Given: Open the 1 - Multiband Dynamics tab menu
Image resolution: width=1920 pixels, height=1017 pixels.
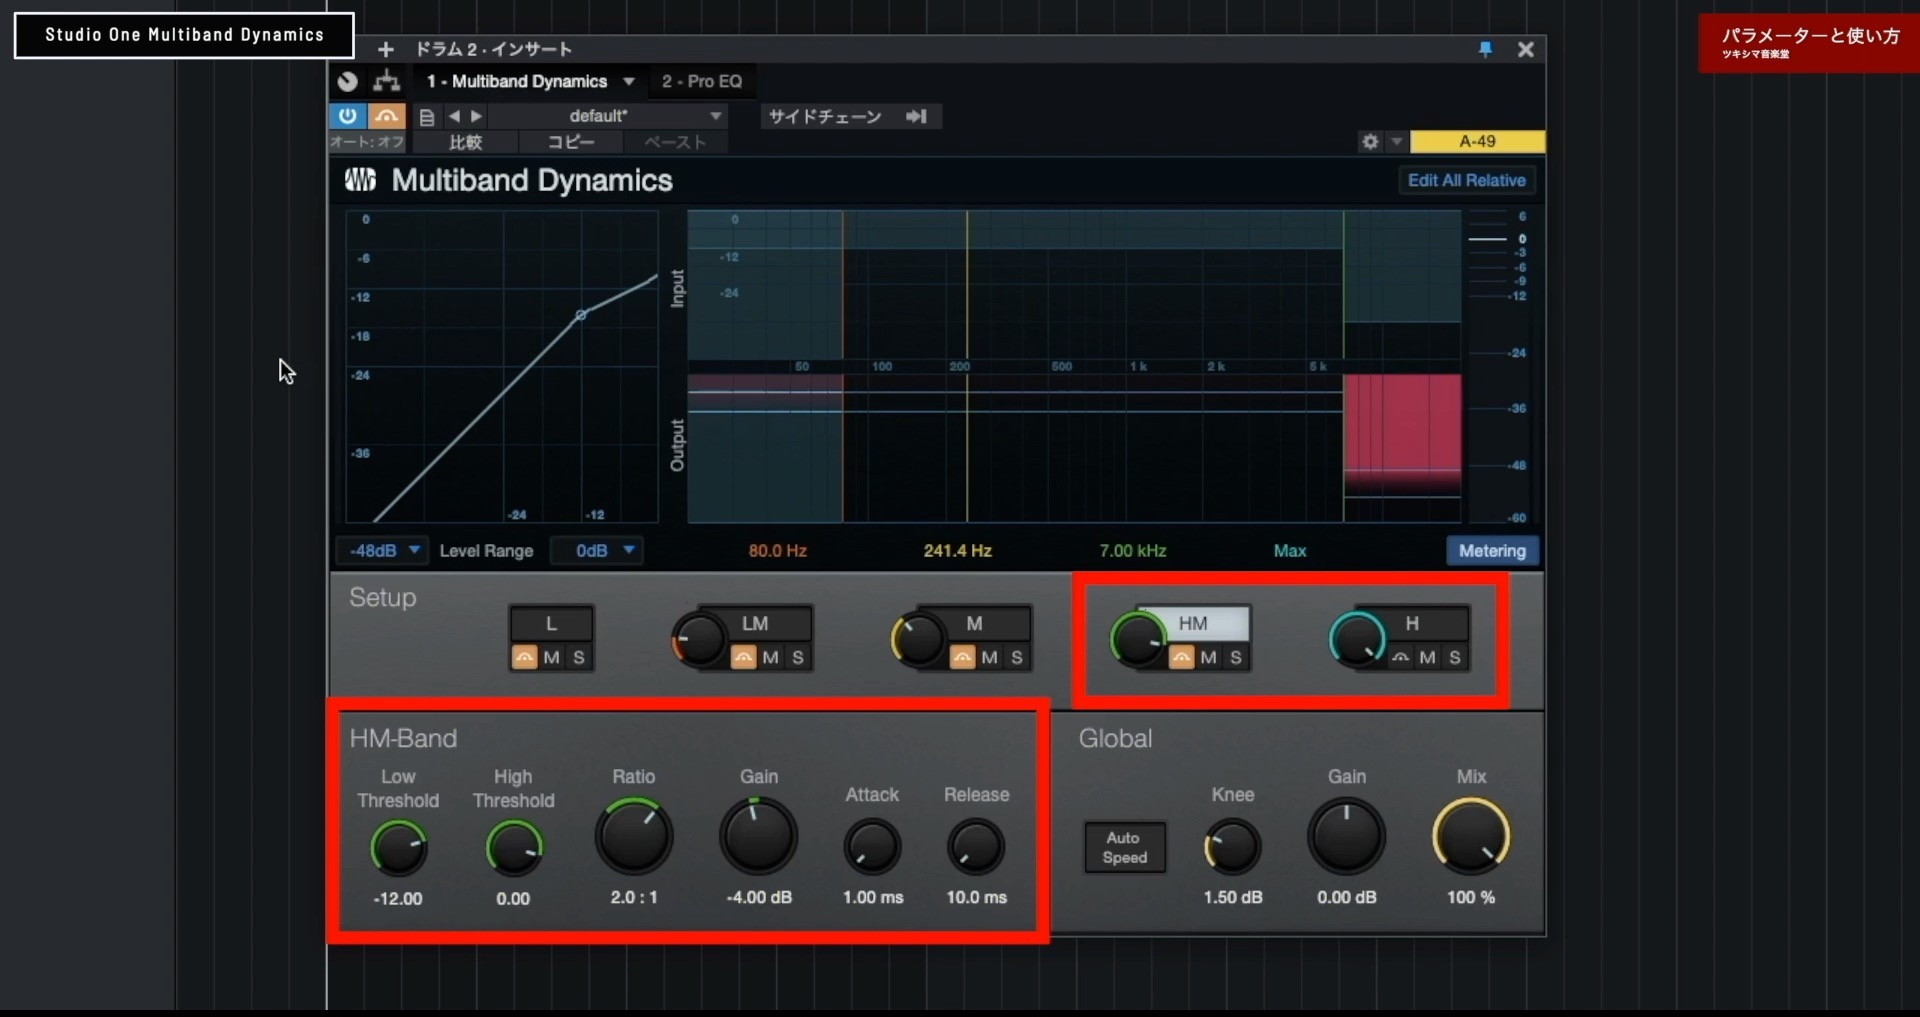Looking at the screenshot, I should point(629,81).
